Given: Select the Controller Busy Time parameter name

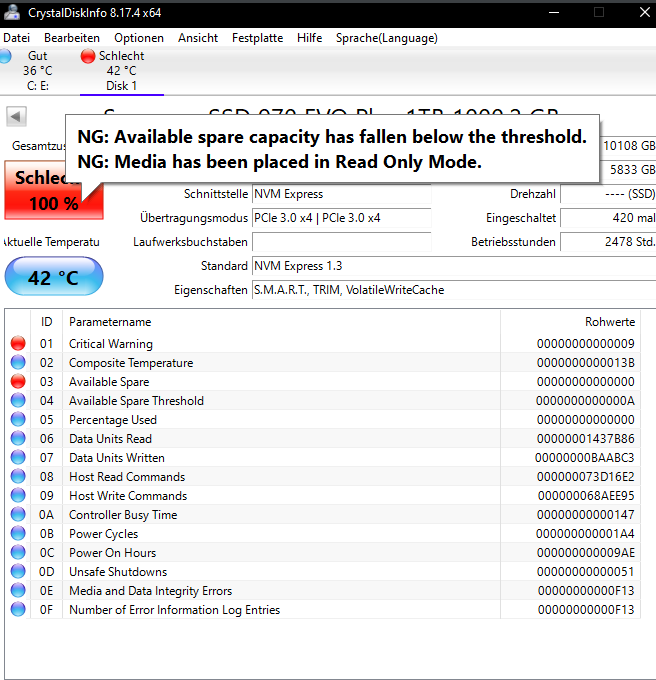Looking at the screenshot, I should point(123,515).
